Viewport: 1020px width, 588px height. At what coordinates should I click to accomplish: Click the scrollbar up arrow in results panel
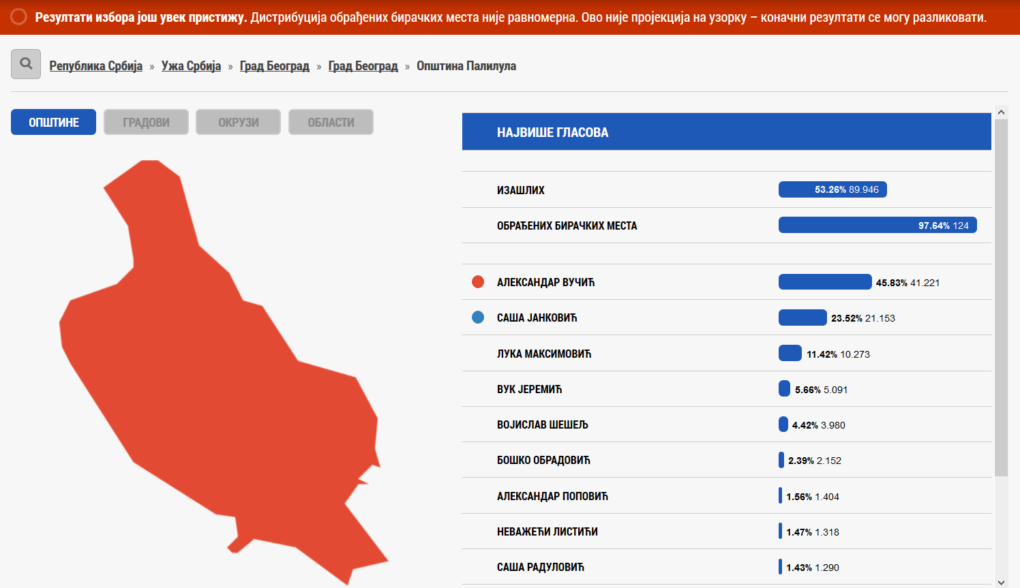pos(1001,112)
